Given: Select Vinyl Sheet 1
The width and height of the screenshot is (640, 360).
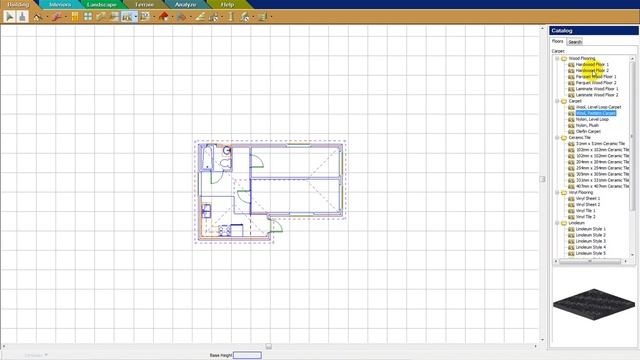Looking at the screenshot, I should pyautogui.click(x=588, y=198).
